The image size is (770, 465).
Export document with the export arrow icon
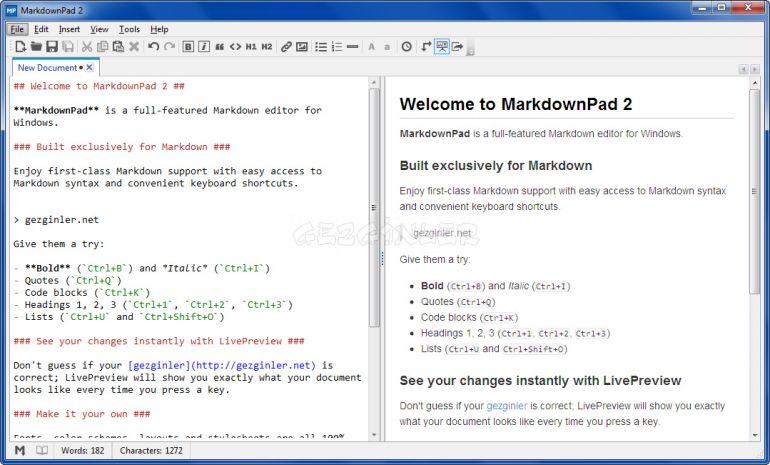(458, 47)
